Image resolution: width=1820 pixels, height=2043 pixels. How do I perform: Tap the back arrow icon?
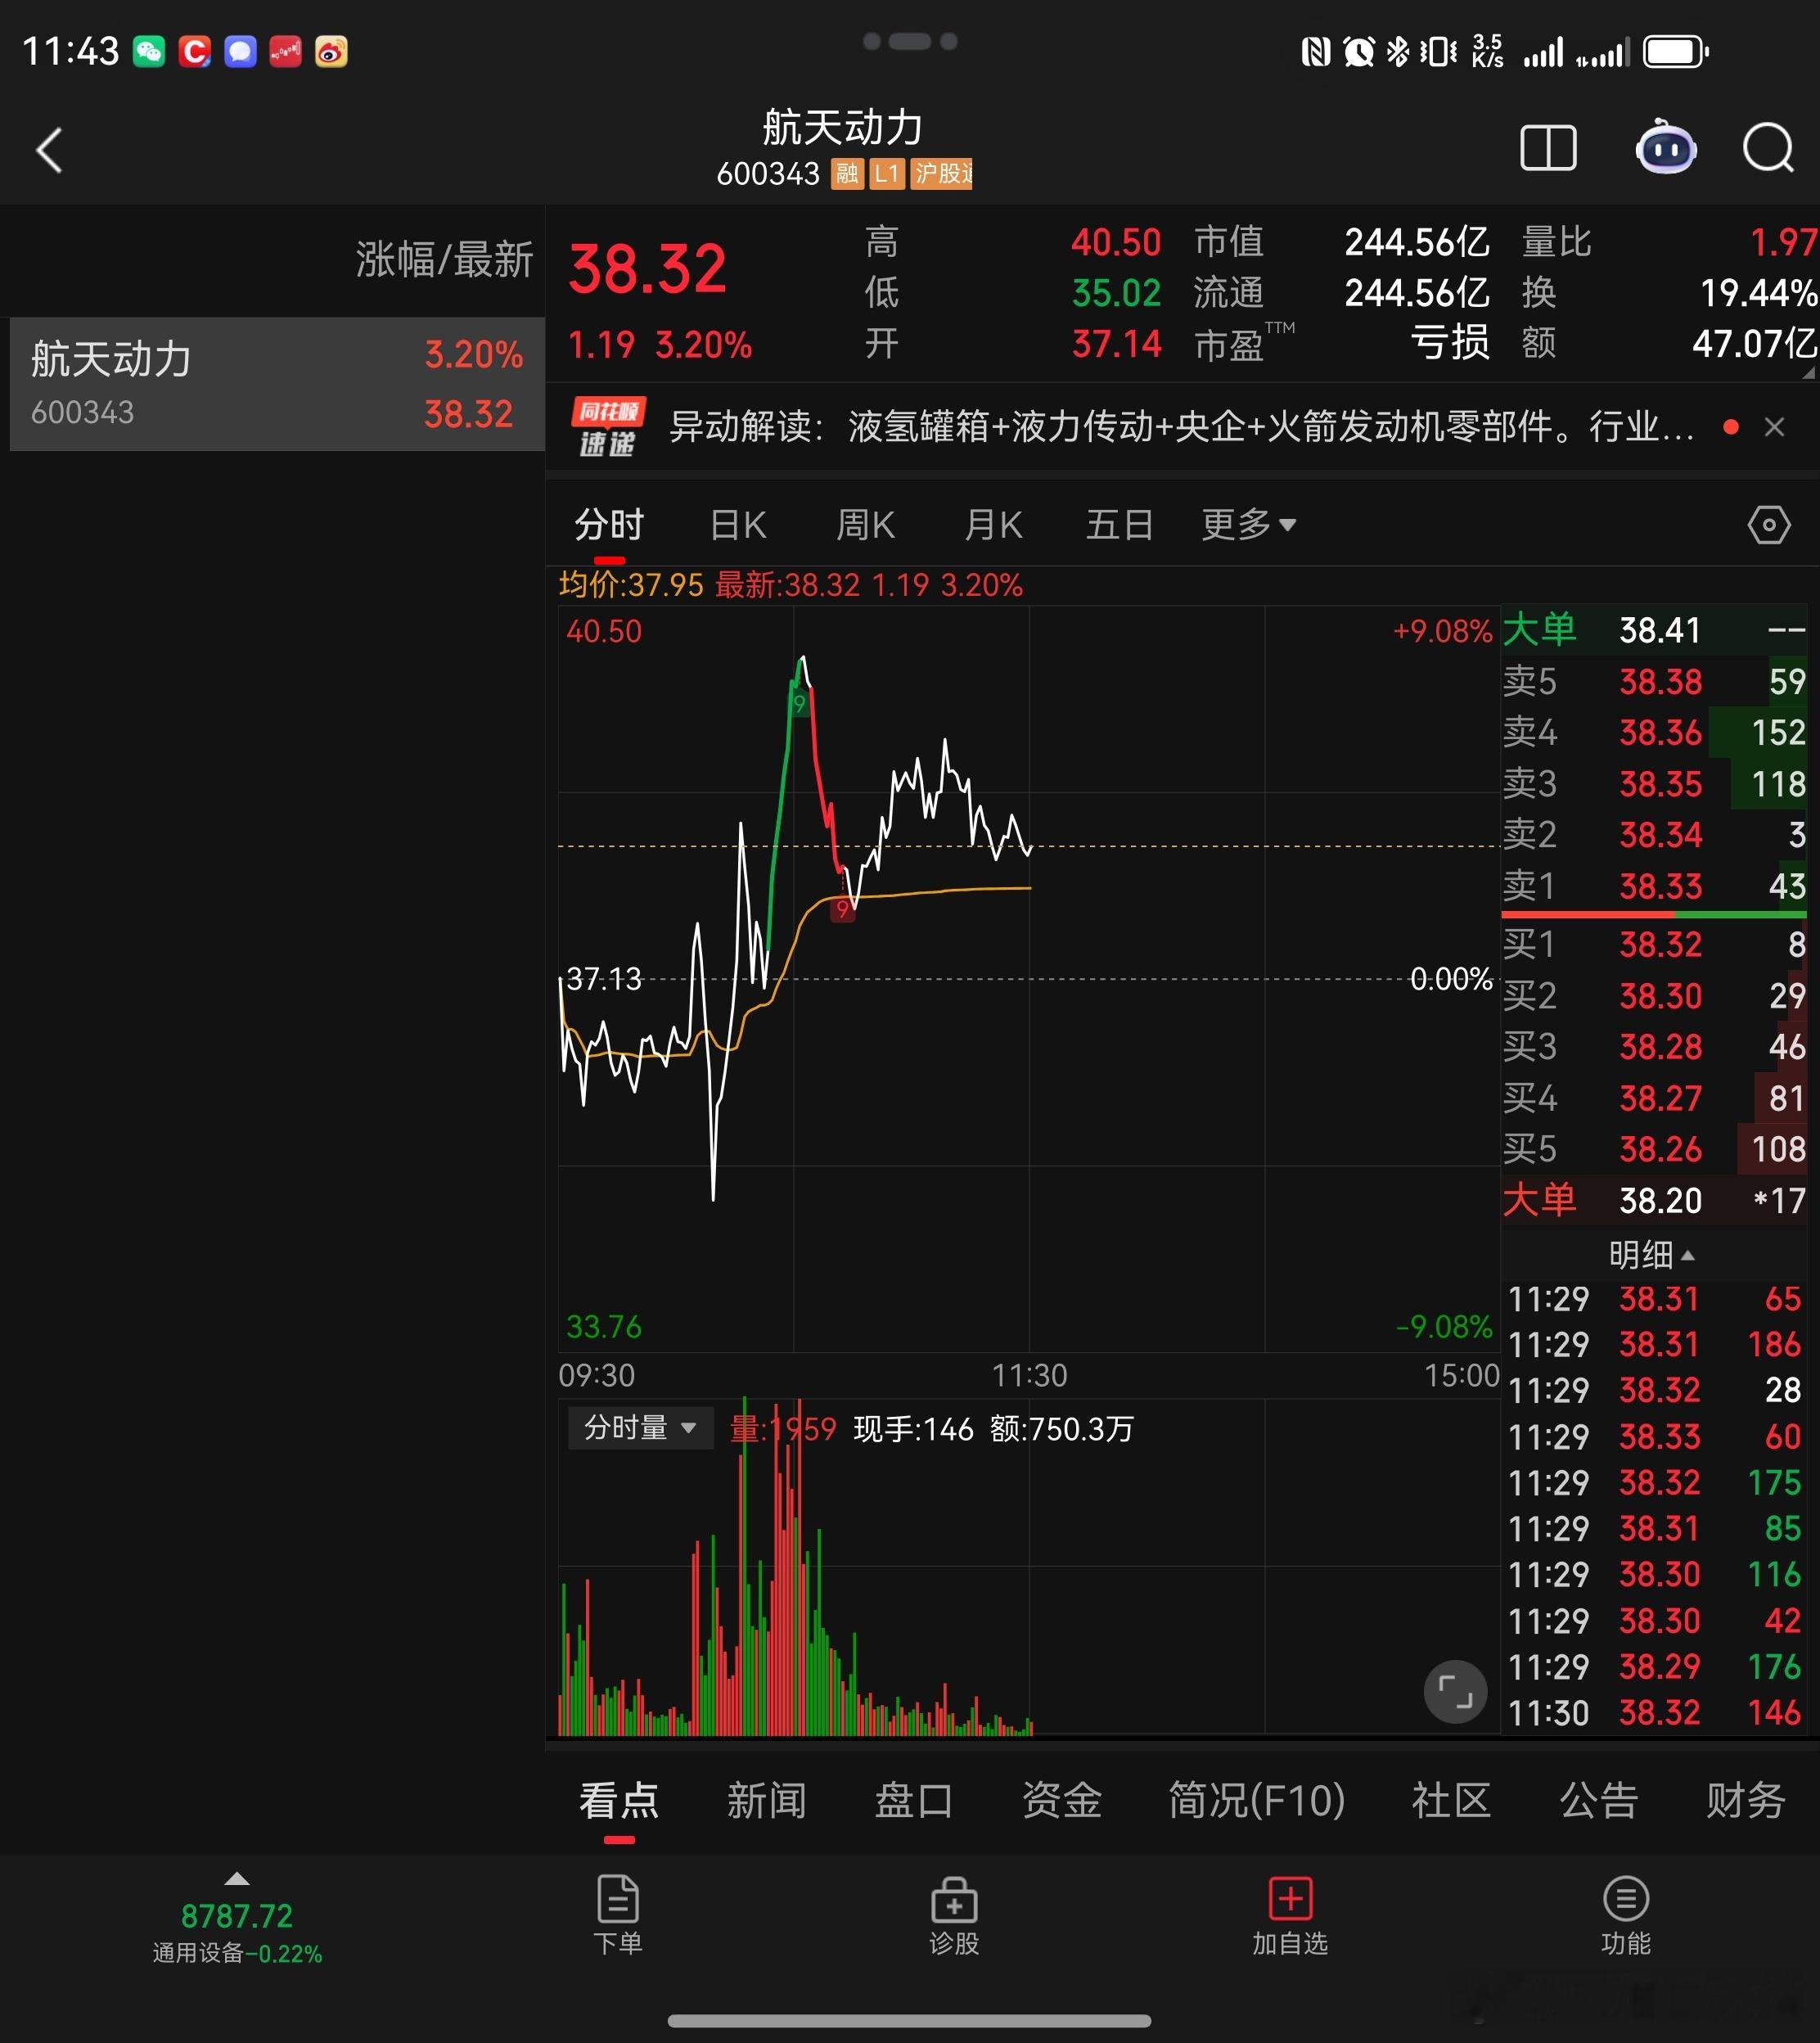click(x=50, y=150)
